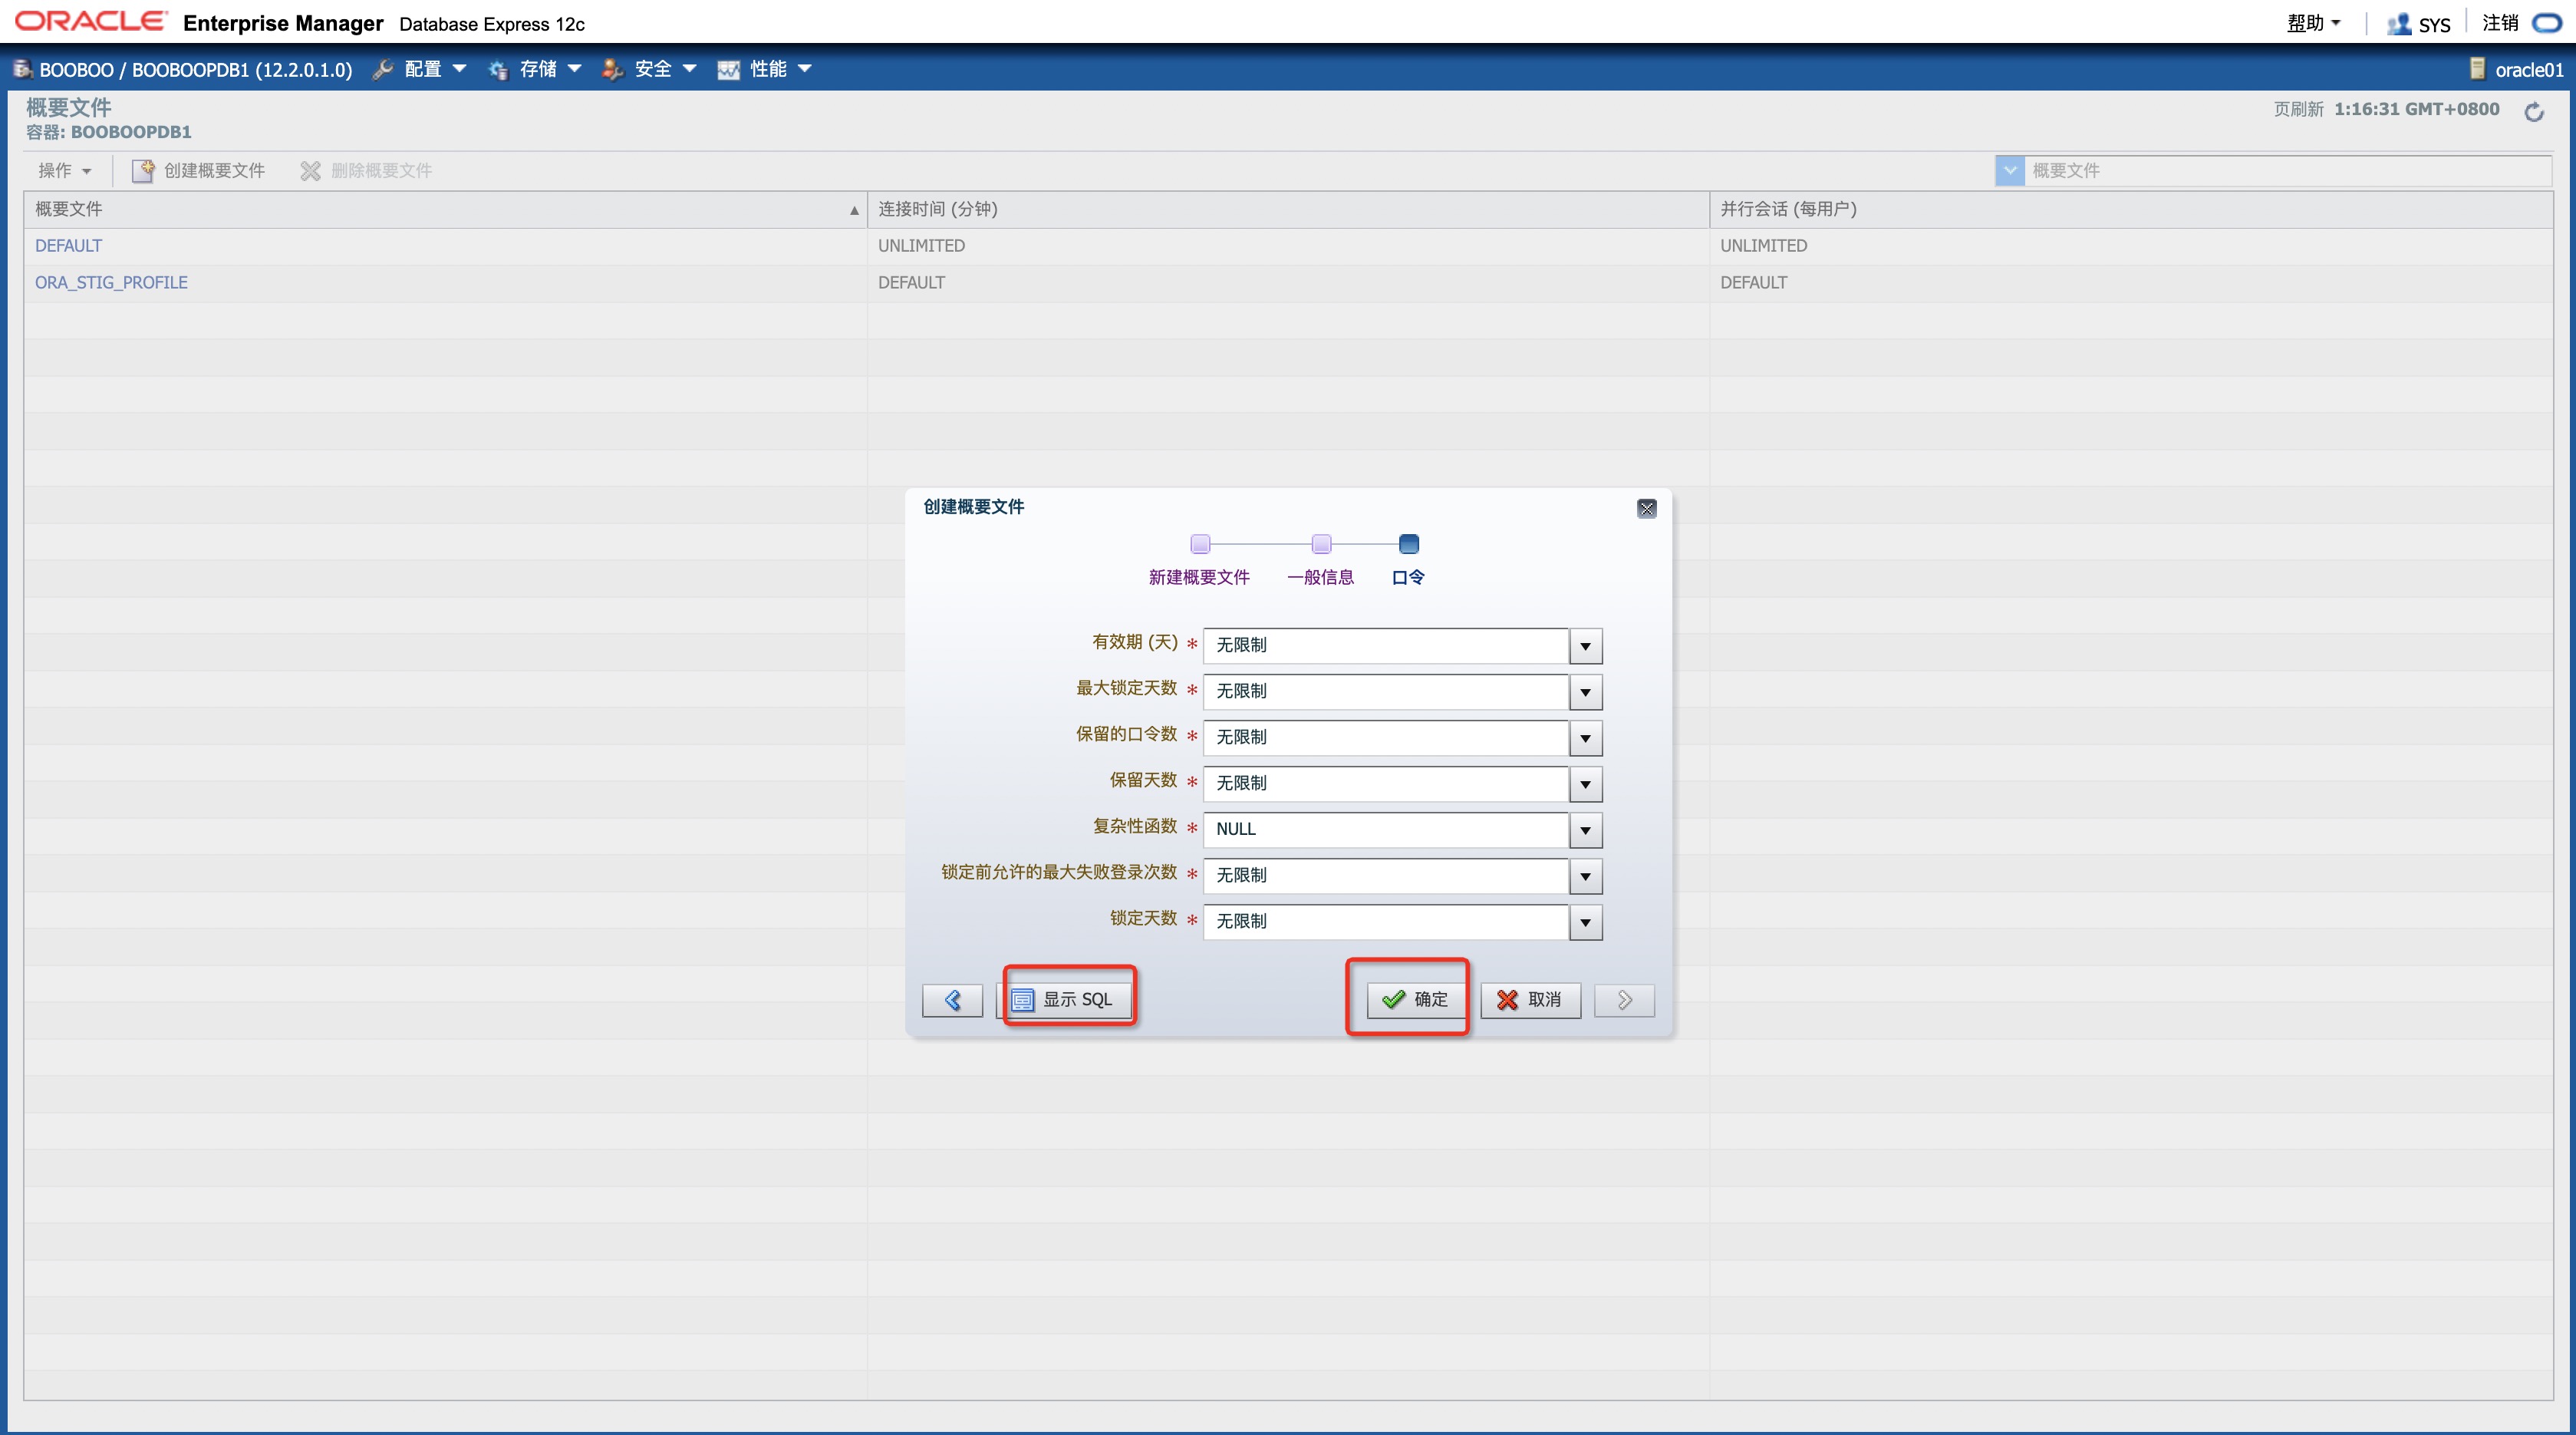Image resolution: width=2576 pixels, height=1435 pixels.
Task: Click the 新建概要文件 wizard step marker
Action: [x=1200, y=544]
